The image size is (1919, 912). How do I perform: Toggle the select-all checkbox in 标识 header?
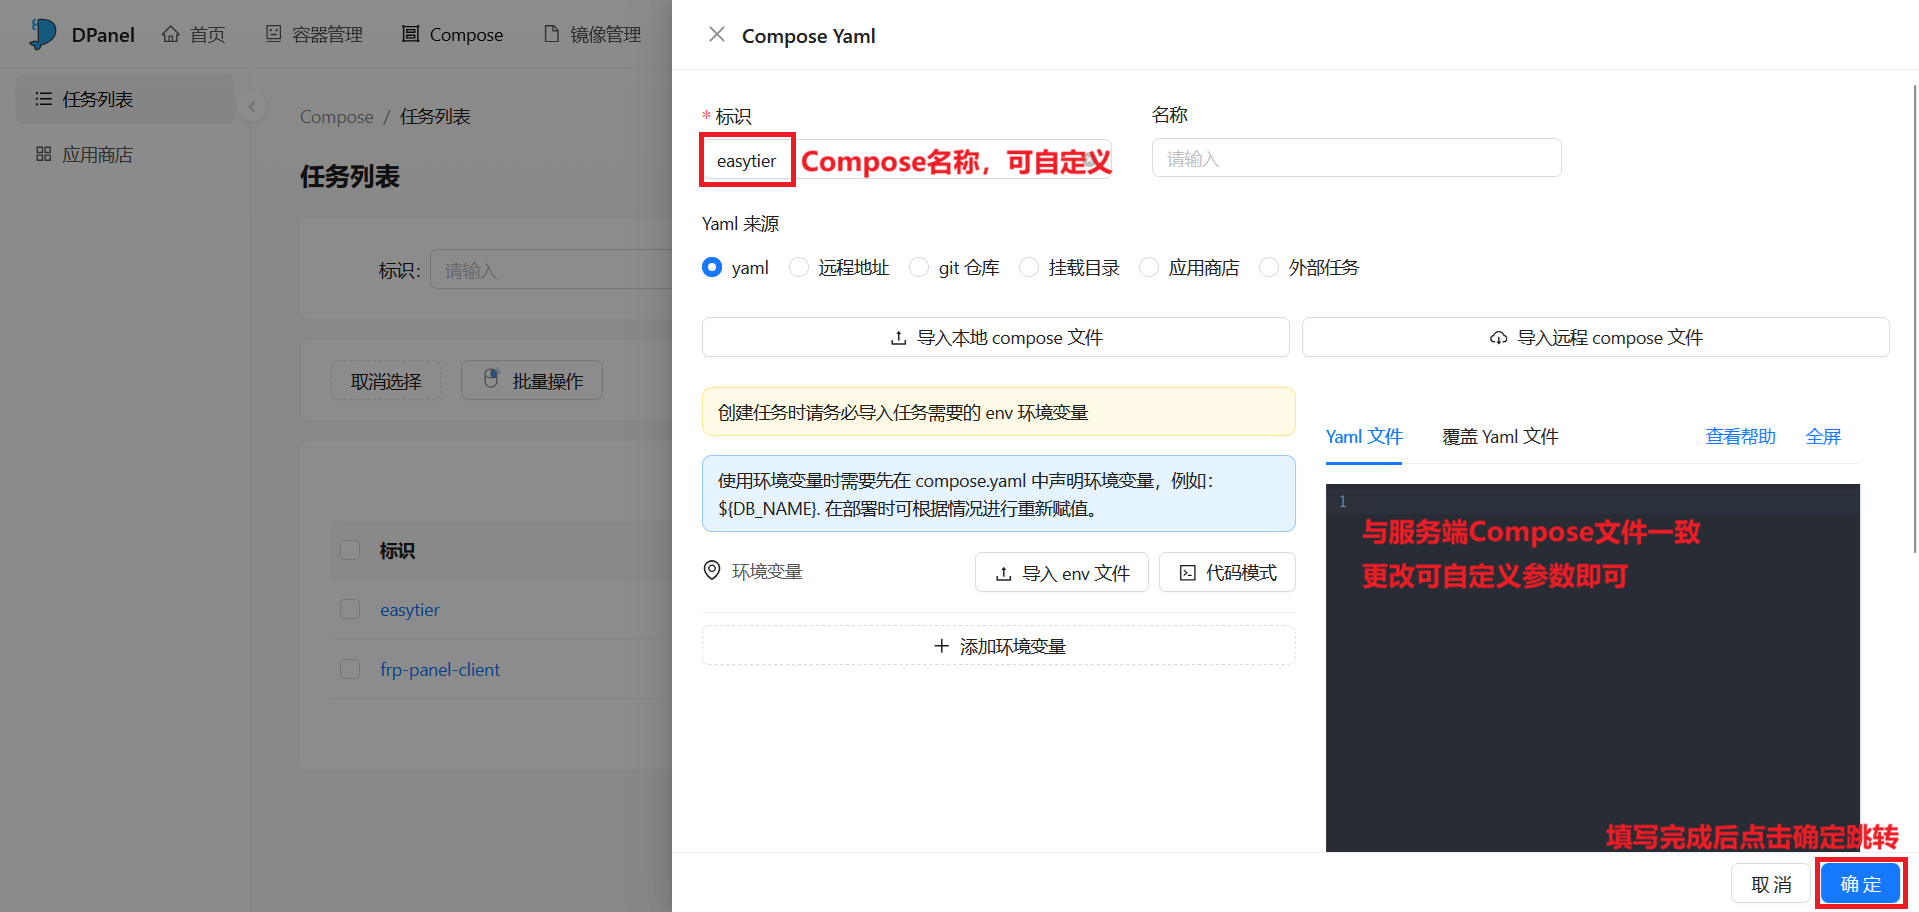pyautogui.click(x=350, y=550)
